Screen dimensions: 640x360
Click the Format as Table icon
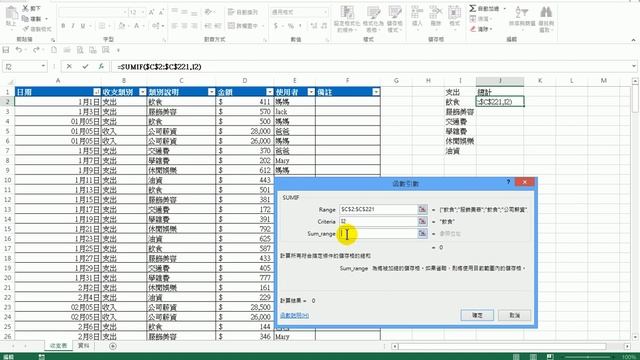tap(373, 12)
